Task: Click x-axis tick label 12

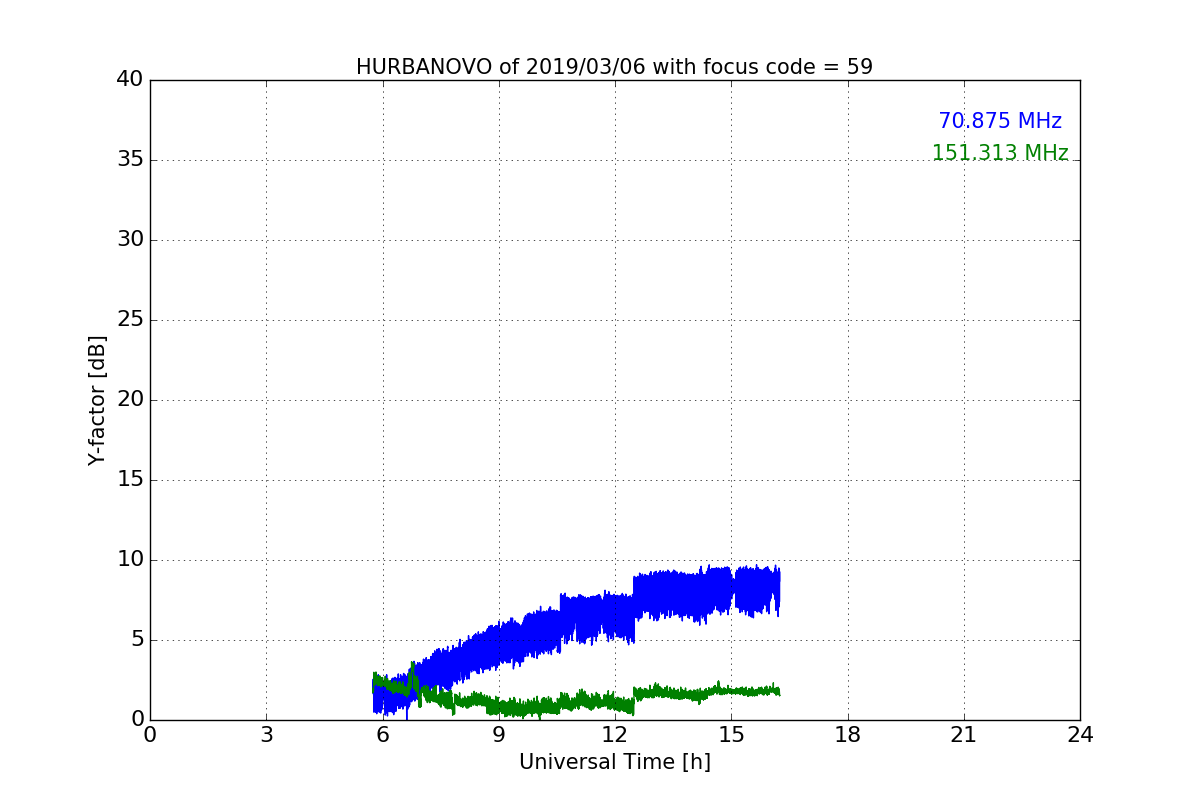Action: 615,735
